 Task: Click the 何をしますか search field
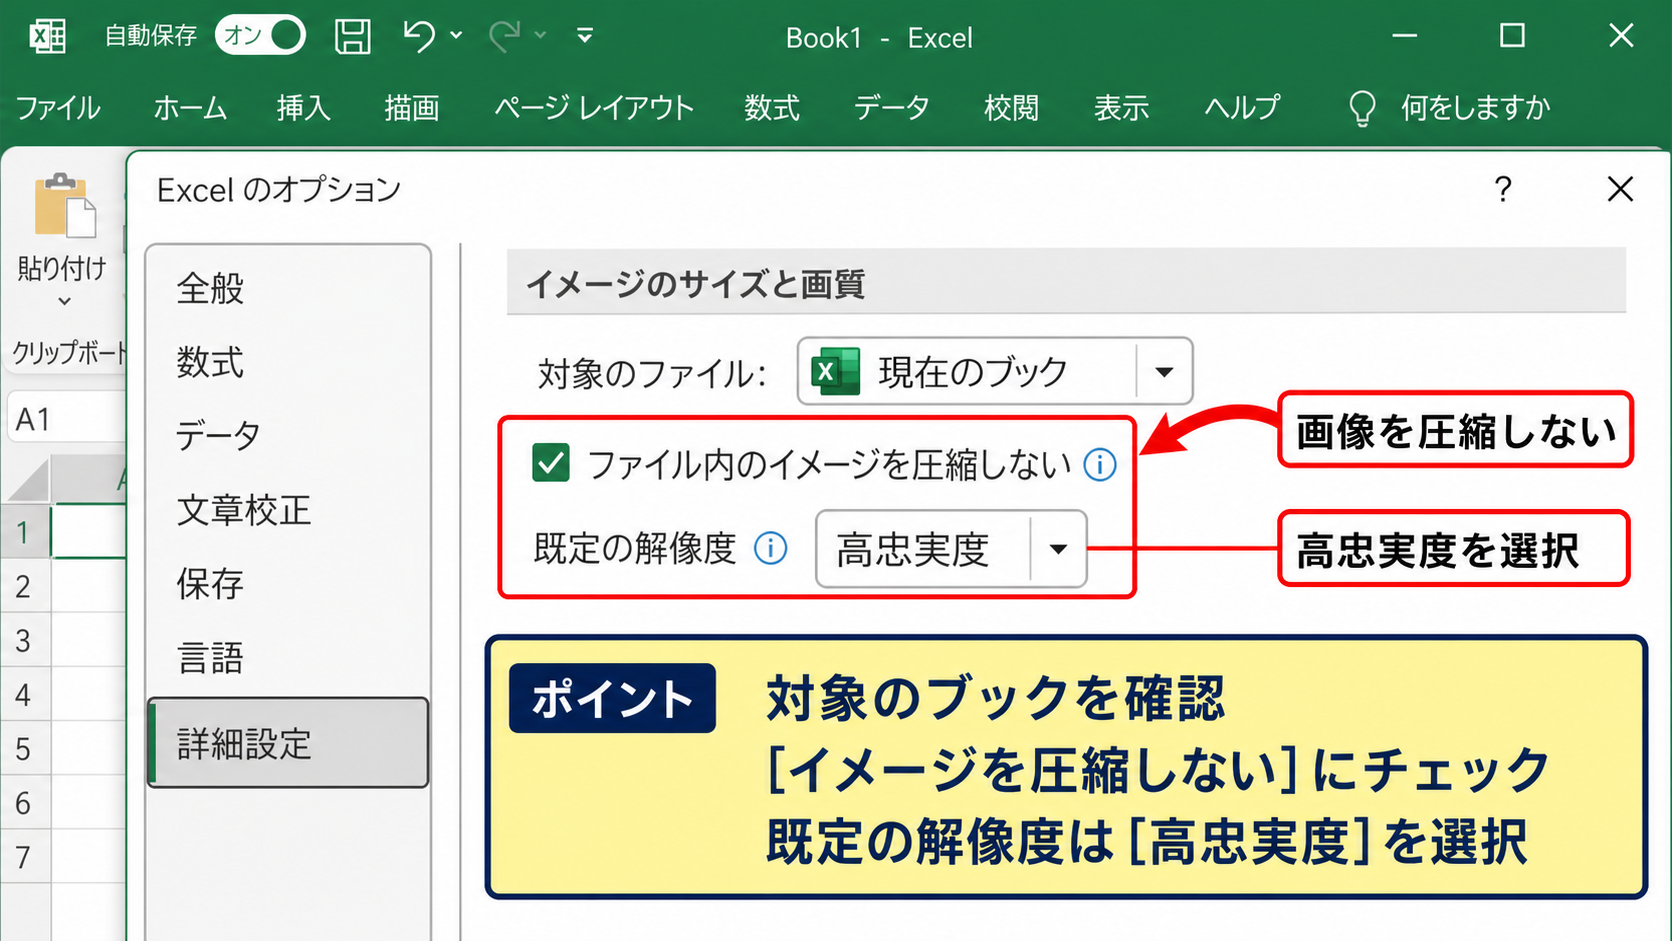pos(1476,108)
